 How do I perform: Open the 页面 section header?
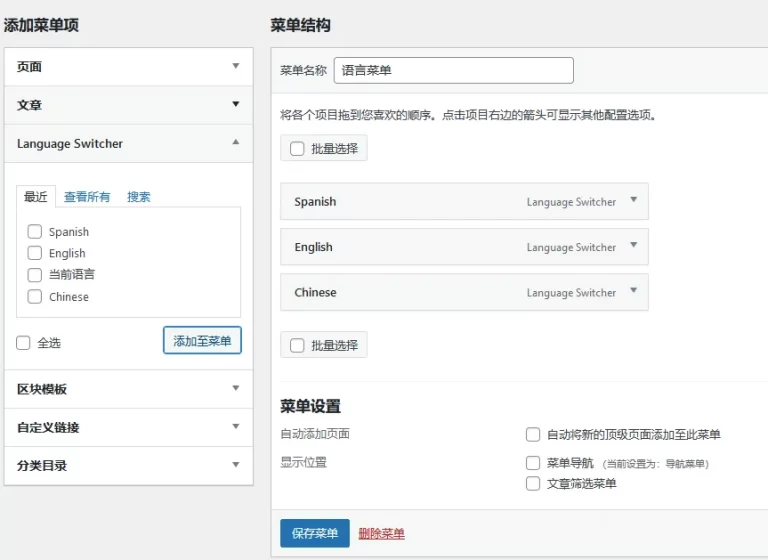(x=128, y=67)
